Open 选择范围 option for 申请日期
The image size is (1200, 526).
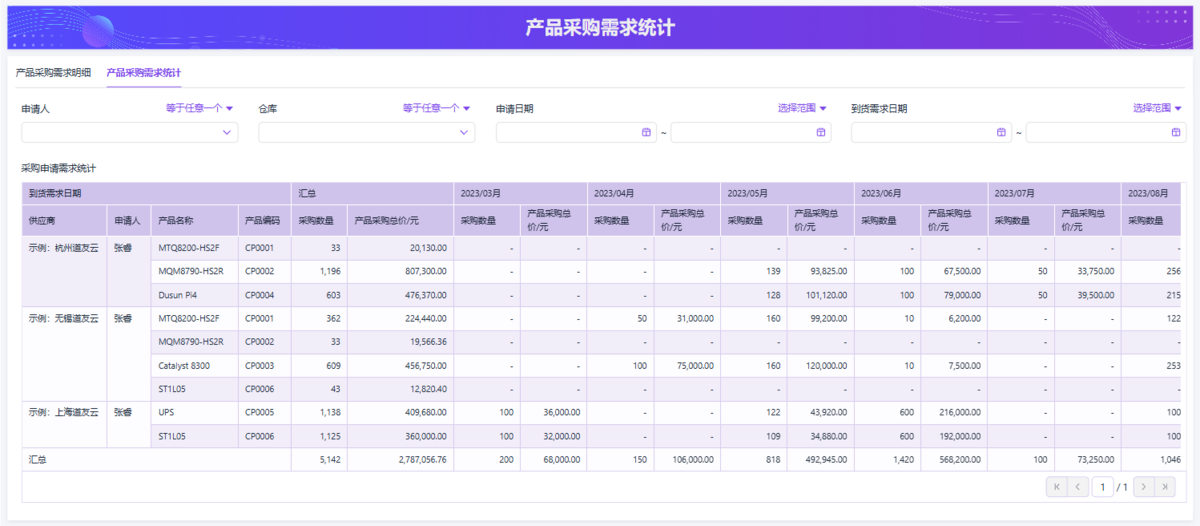(x=802, y=108)
